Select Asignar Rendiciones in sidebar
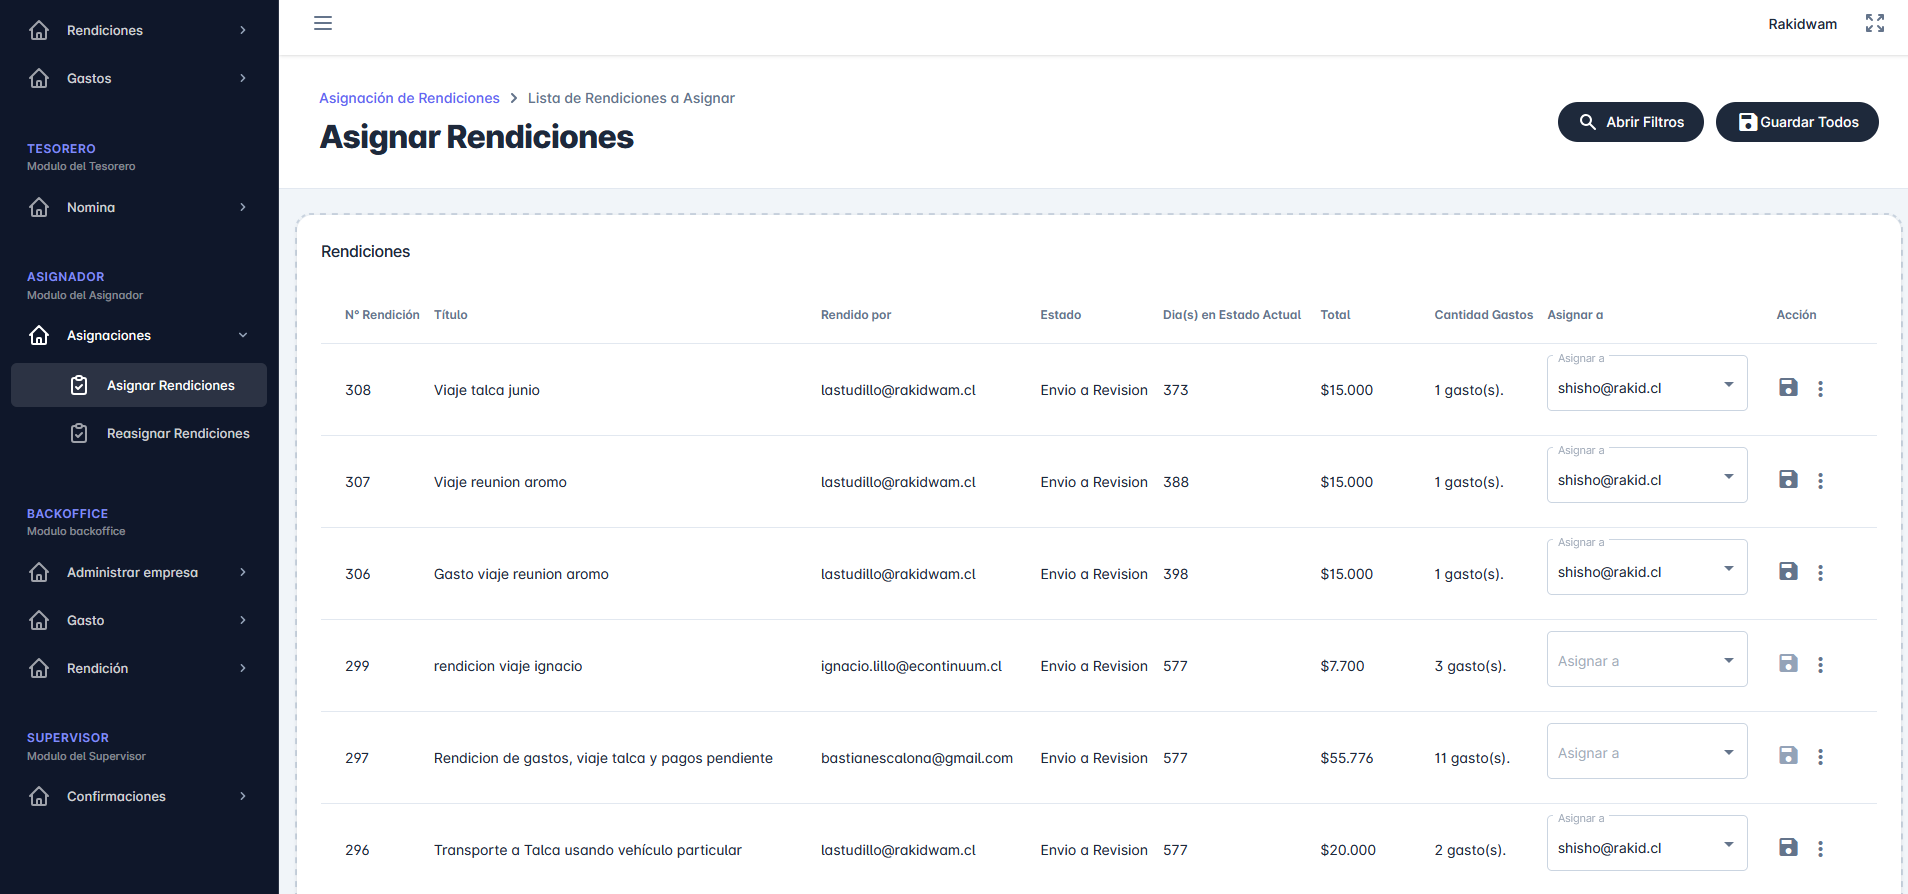 pyautogui.click(x=170, y=386)
